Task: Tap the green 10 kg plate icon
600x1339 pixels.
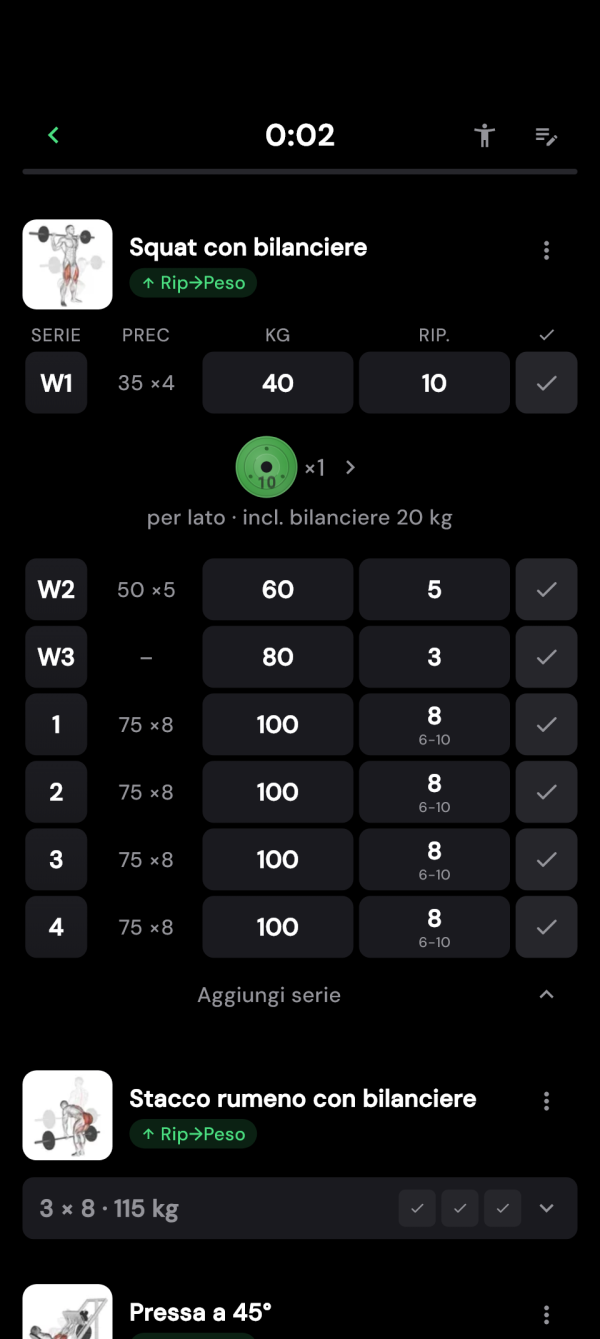Action: [x=266, y=467]
